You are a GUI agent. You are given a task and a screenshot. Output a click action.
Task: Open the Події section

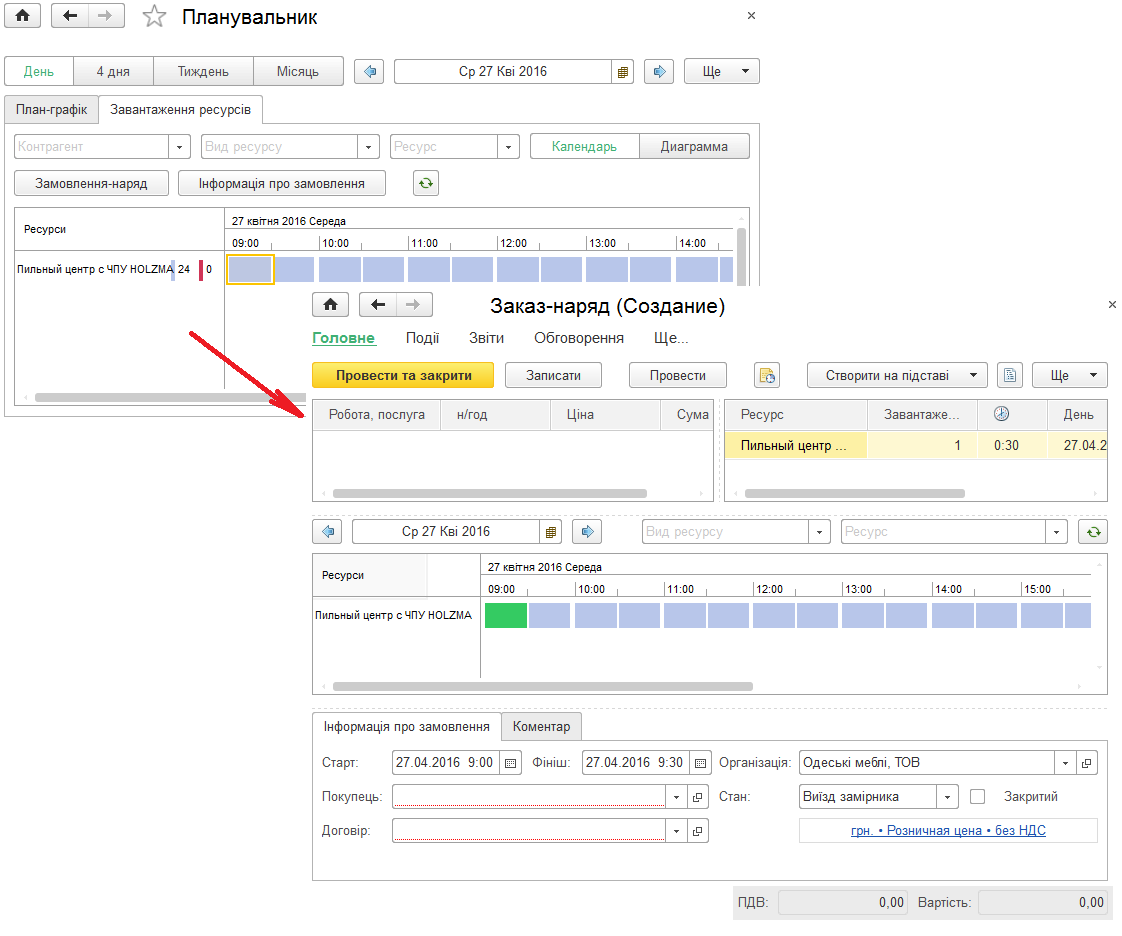pos(422,338)
